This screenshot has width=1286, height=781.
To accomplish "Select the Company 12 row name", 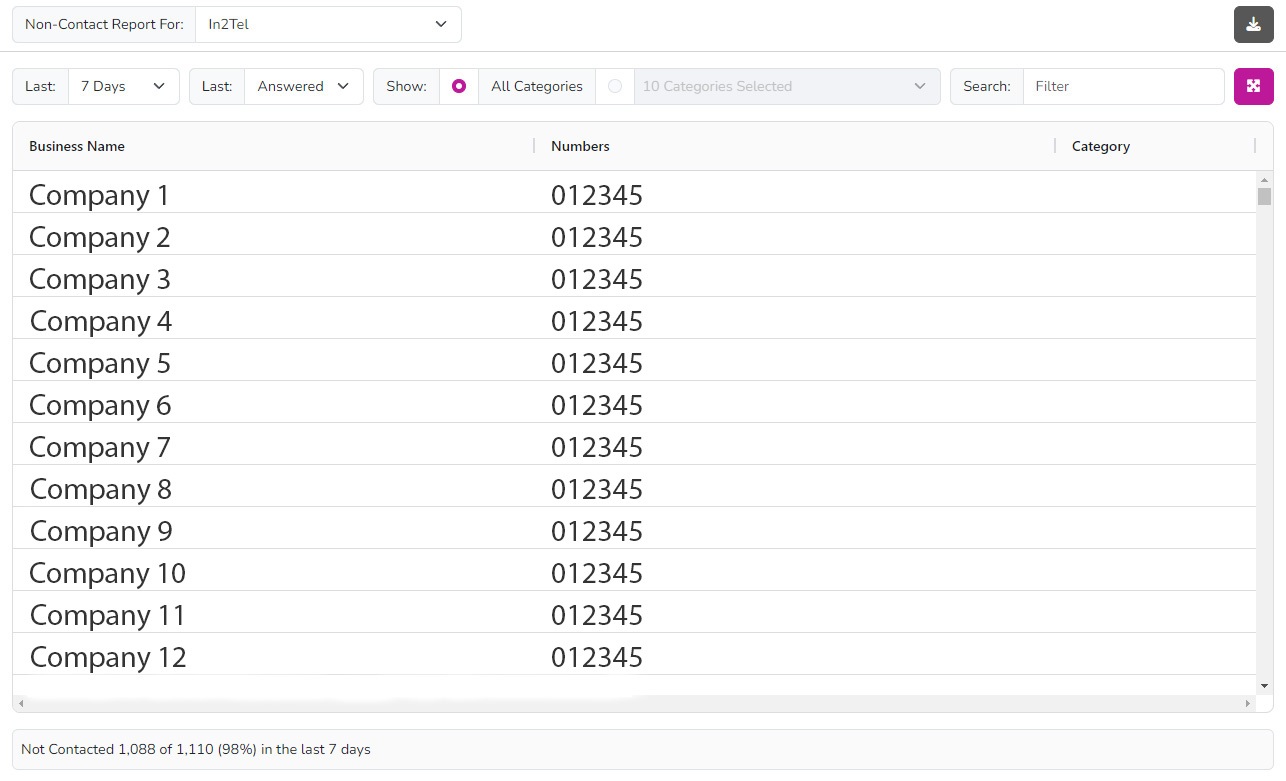I will pyautogui.click(x=108, y=658).
